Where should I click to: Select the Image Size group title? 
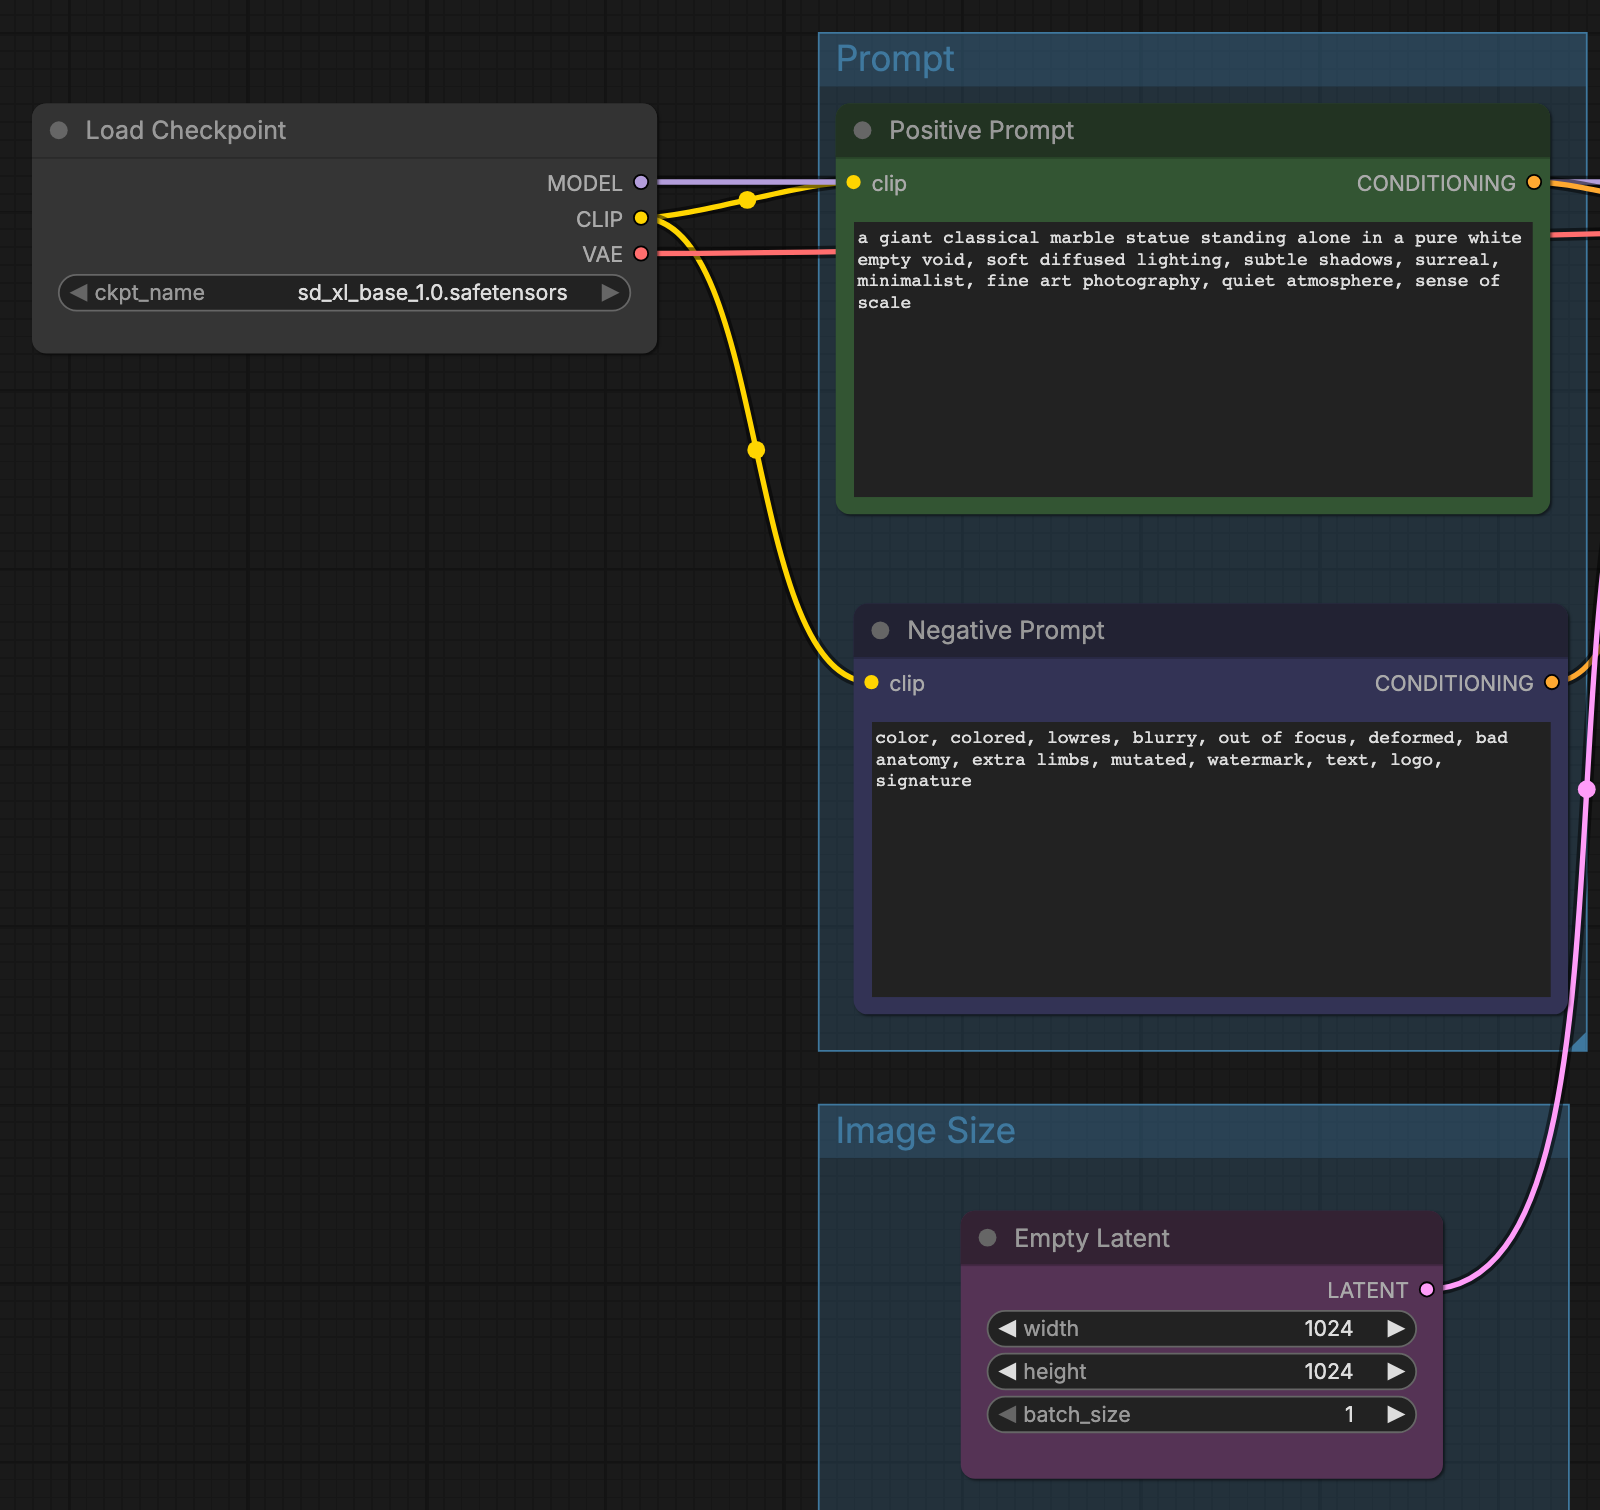[x=925, y=1131]
